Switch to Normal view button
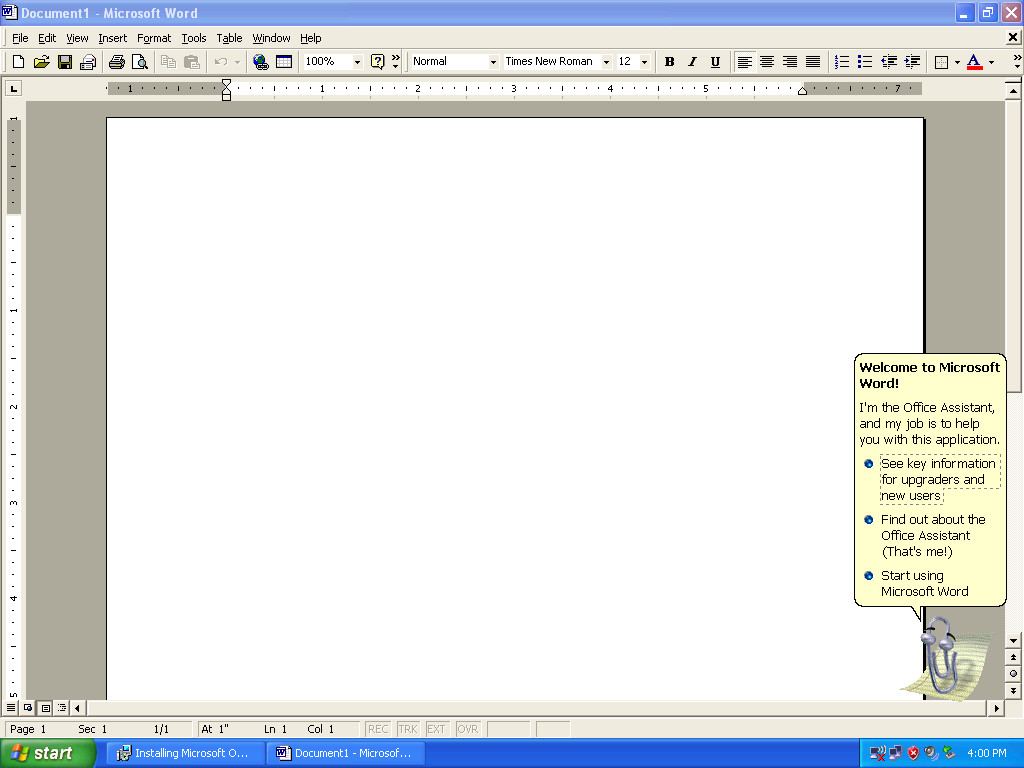This screenshot has height=768, width=1024. pyautogui.click(x=11, y=707)
